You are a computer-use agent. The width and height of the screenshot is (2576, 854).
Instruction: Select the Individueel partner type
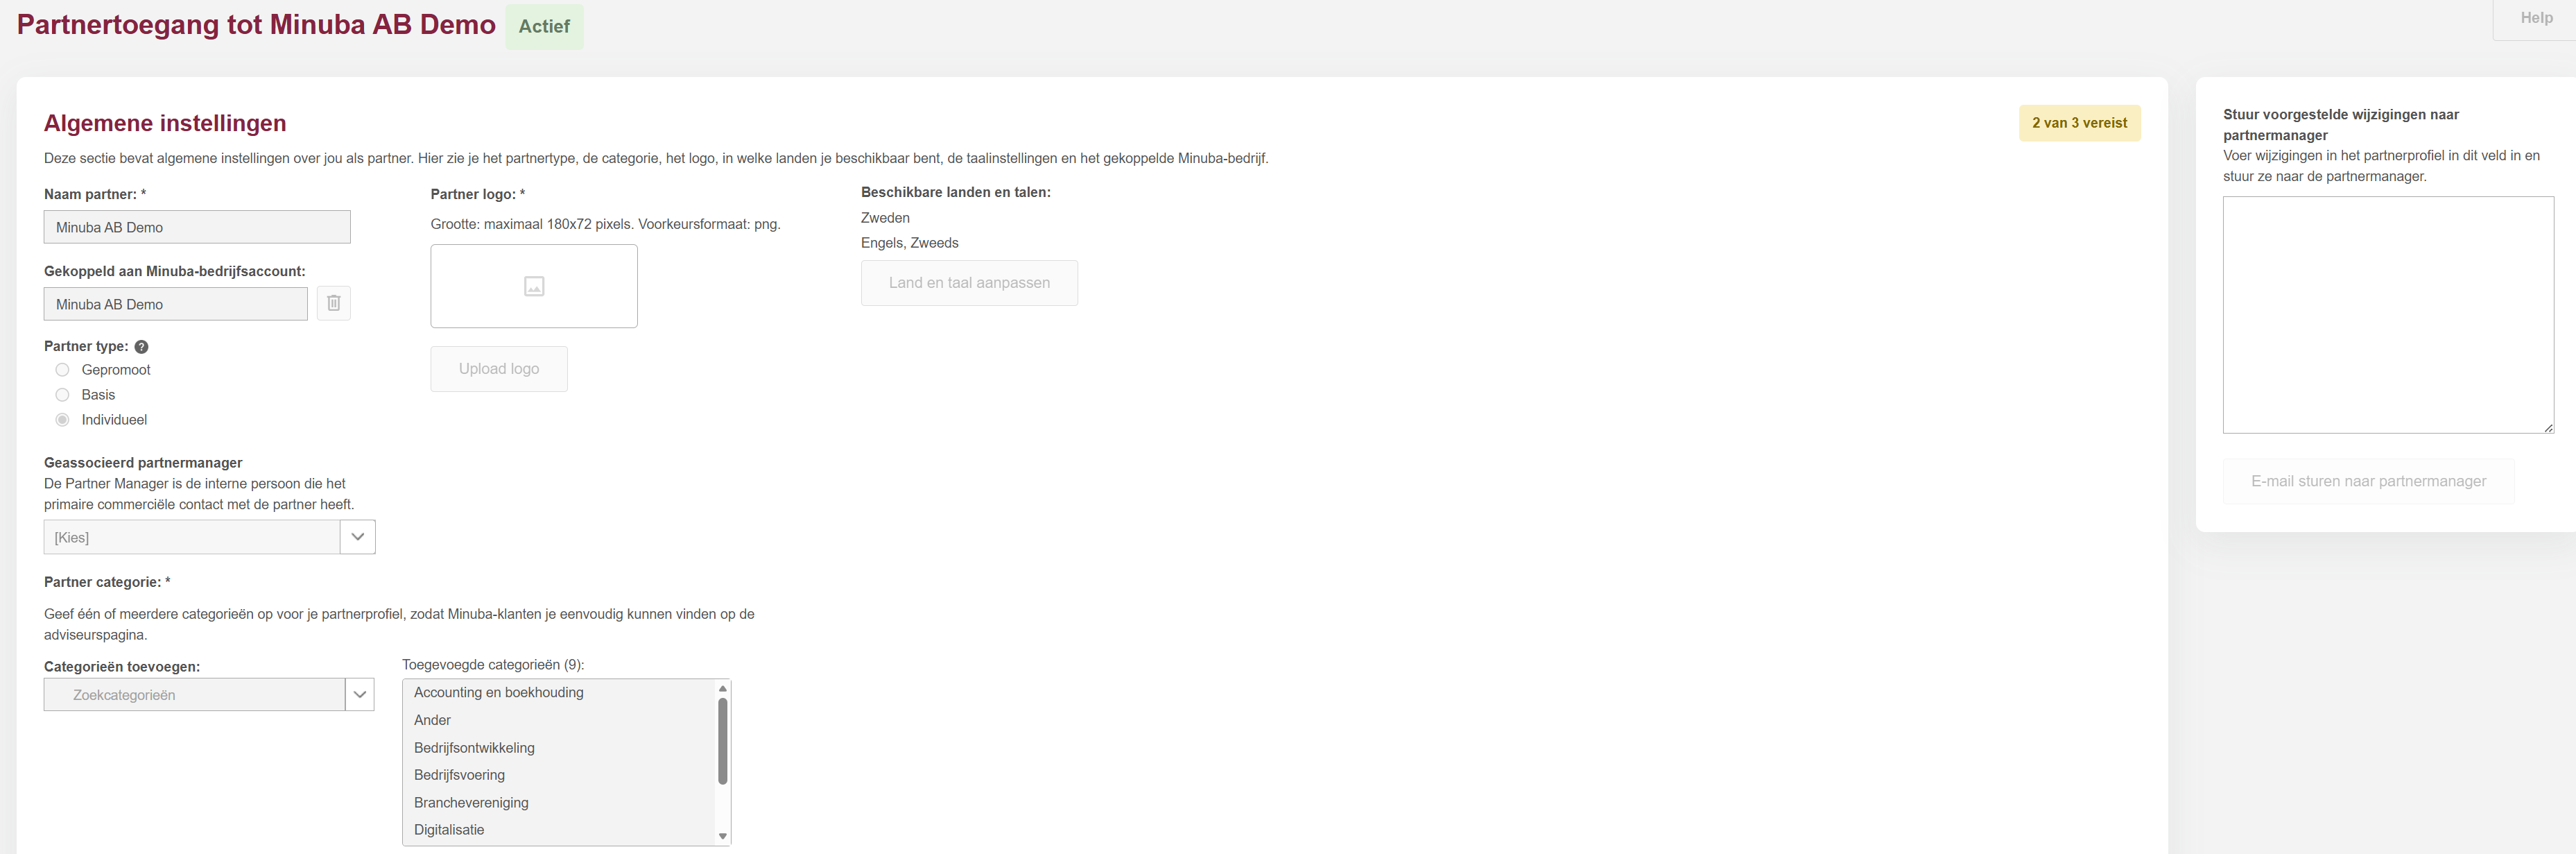point(63,420)
